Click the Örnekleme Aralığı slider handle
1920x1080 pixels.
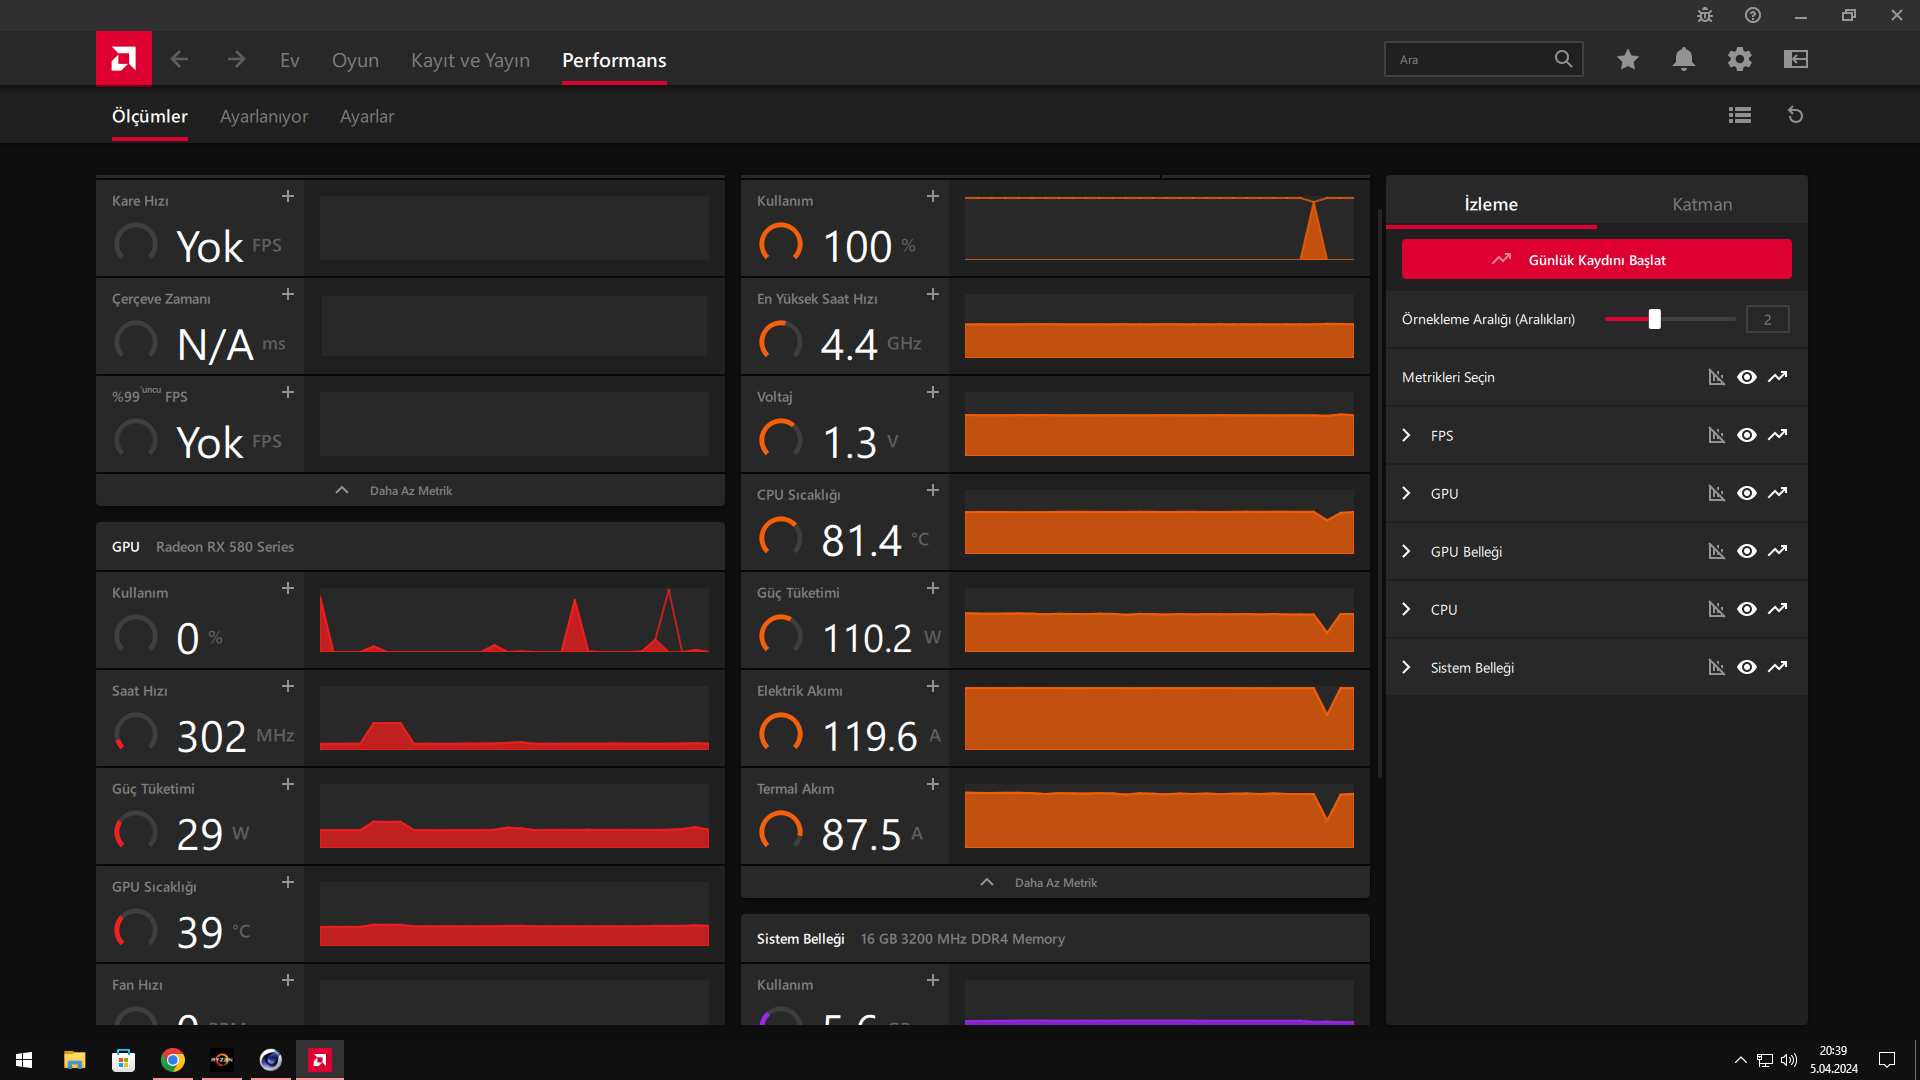(1655, 319)
